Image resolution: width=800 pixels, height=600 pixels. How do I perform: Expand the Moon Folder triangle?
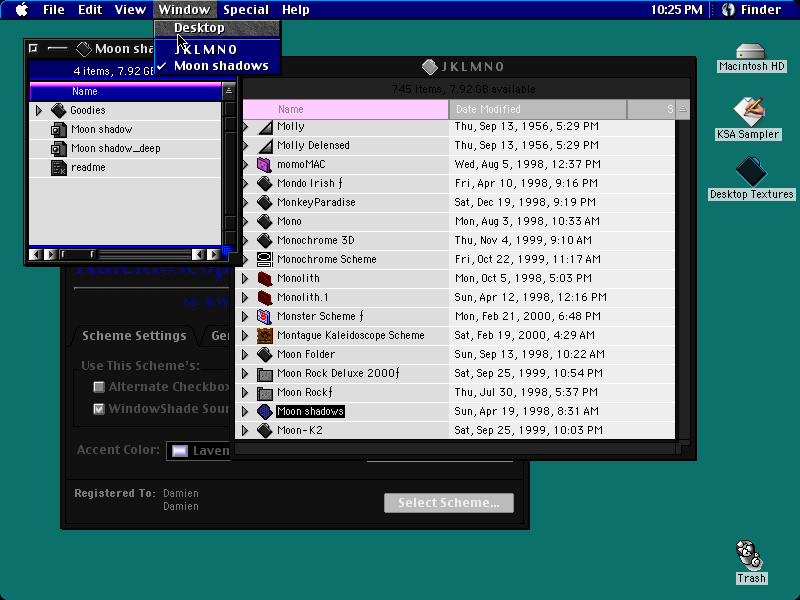click(245, 354)
